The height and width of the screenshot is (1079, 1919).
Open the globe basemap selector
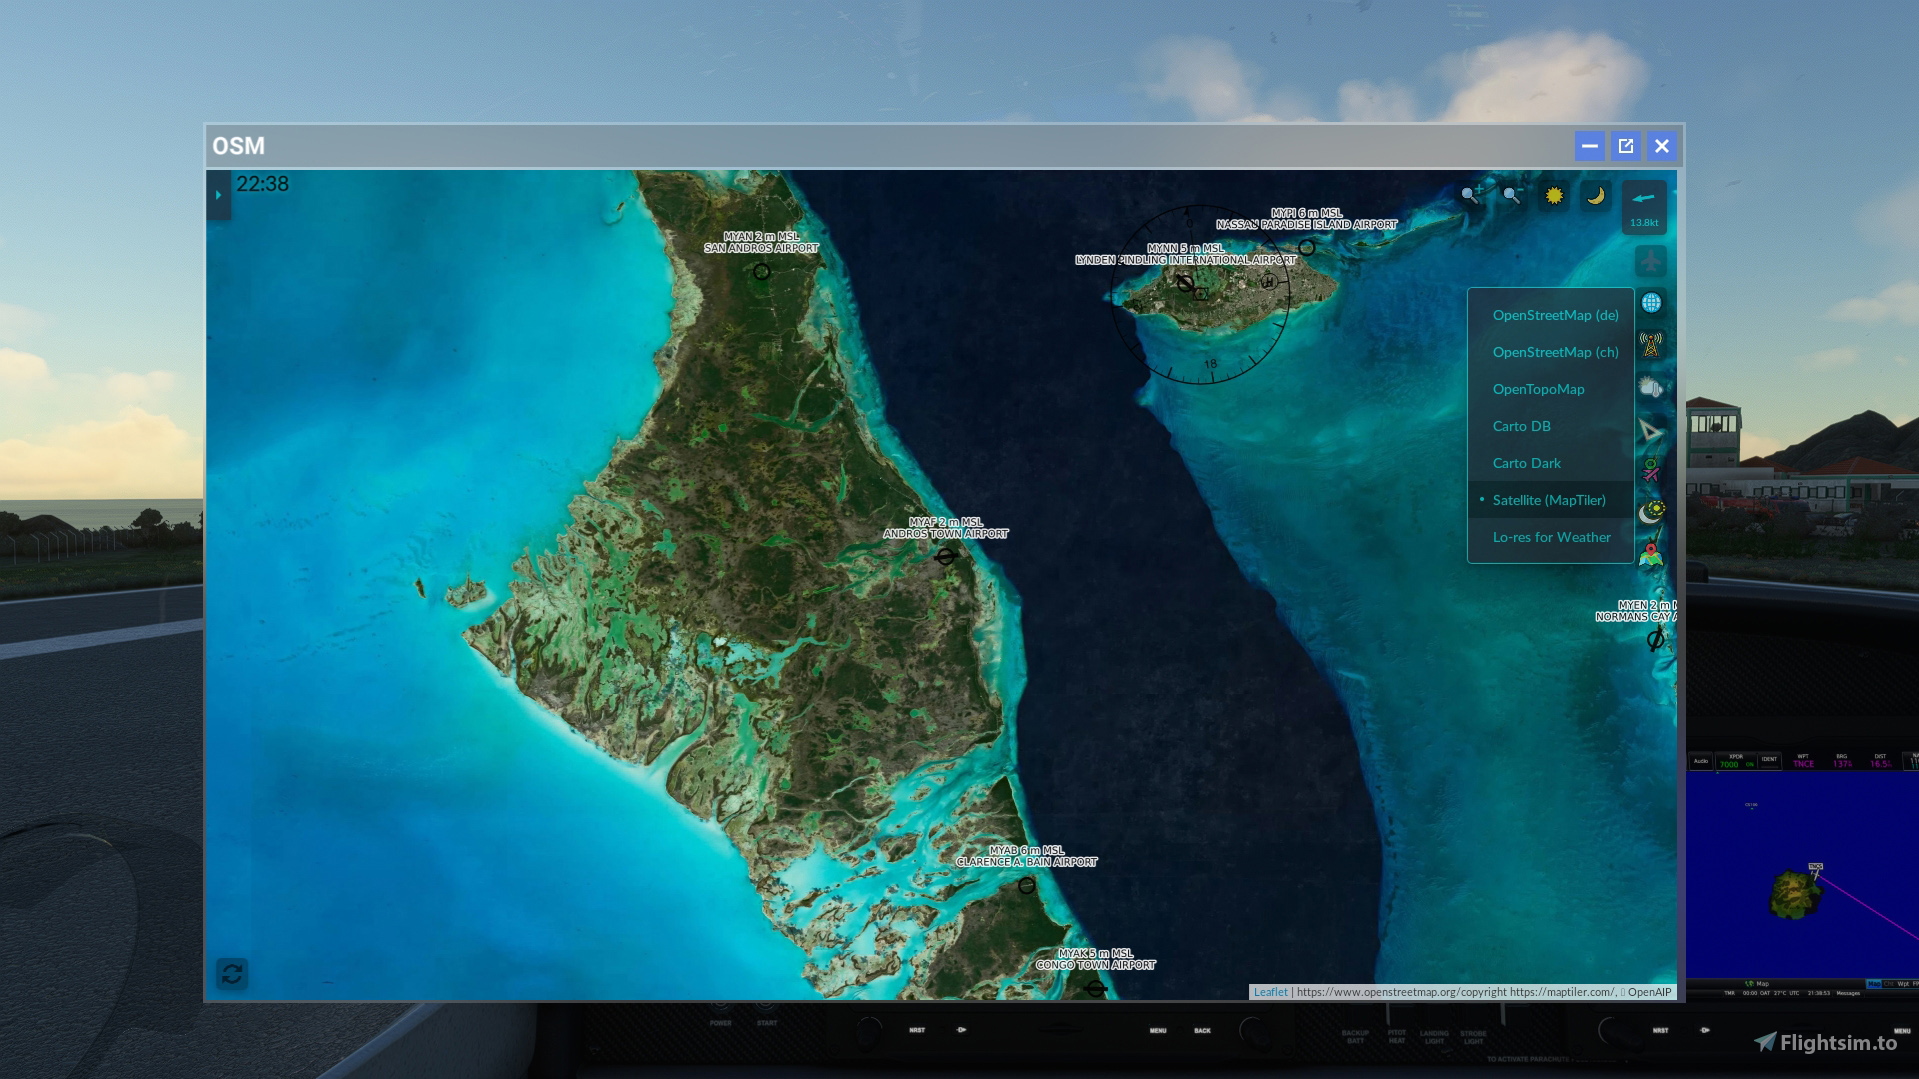point(1651,302)
